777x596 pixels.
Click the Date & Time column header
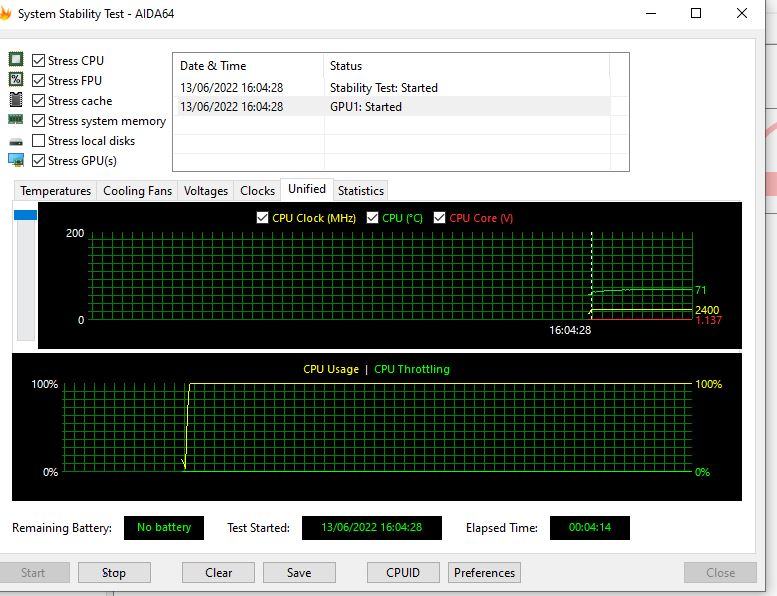coord(248,66)
